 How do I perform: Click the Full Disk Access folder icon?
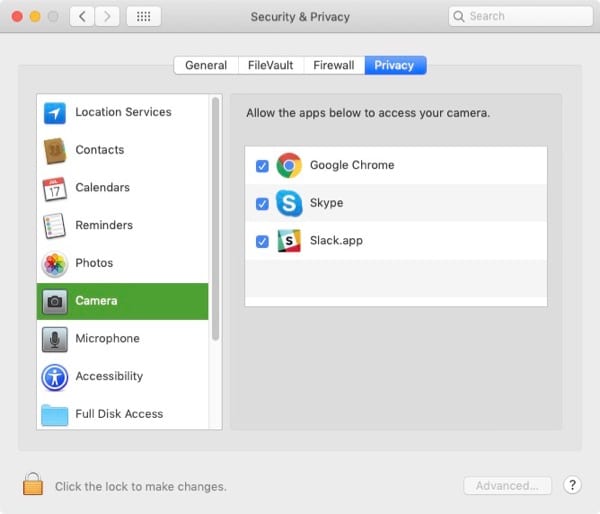click(55, 415)
